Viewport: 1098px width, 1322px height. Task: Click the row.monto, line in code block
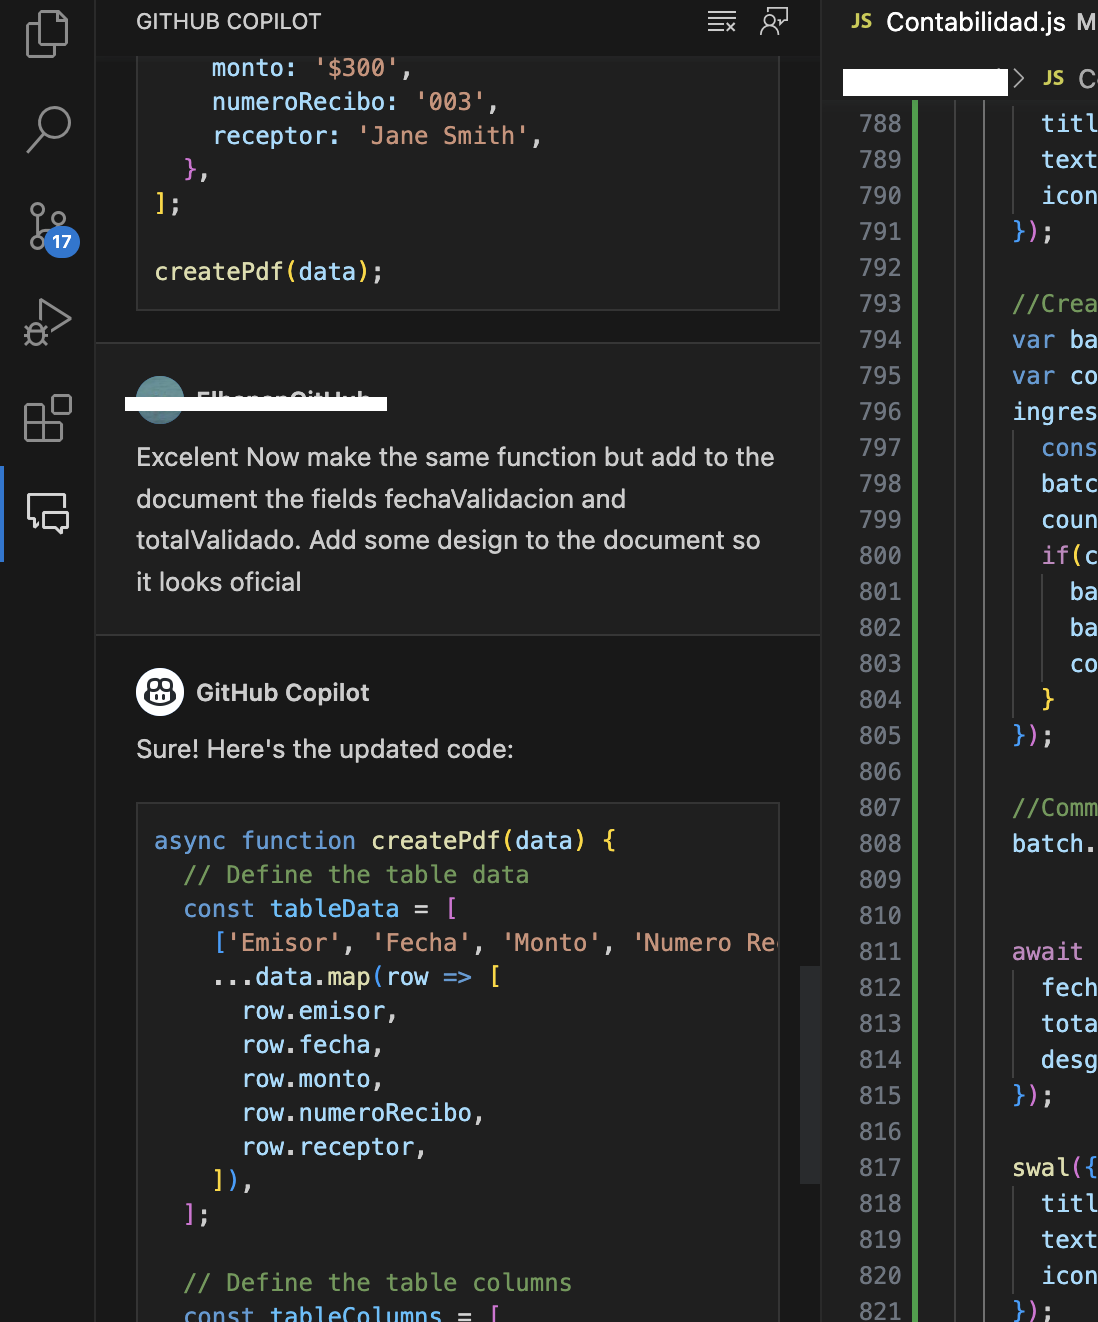[x=313, y=1079]
